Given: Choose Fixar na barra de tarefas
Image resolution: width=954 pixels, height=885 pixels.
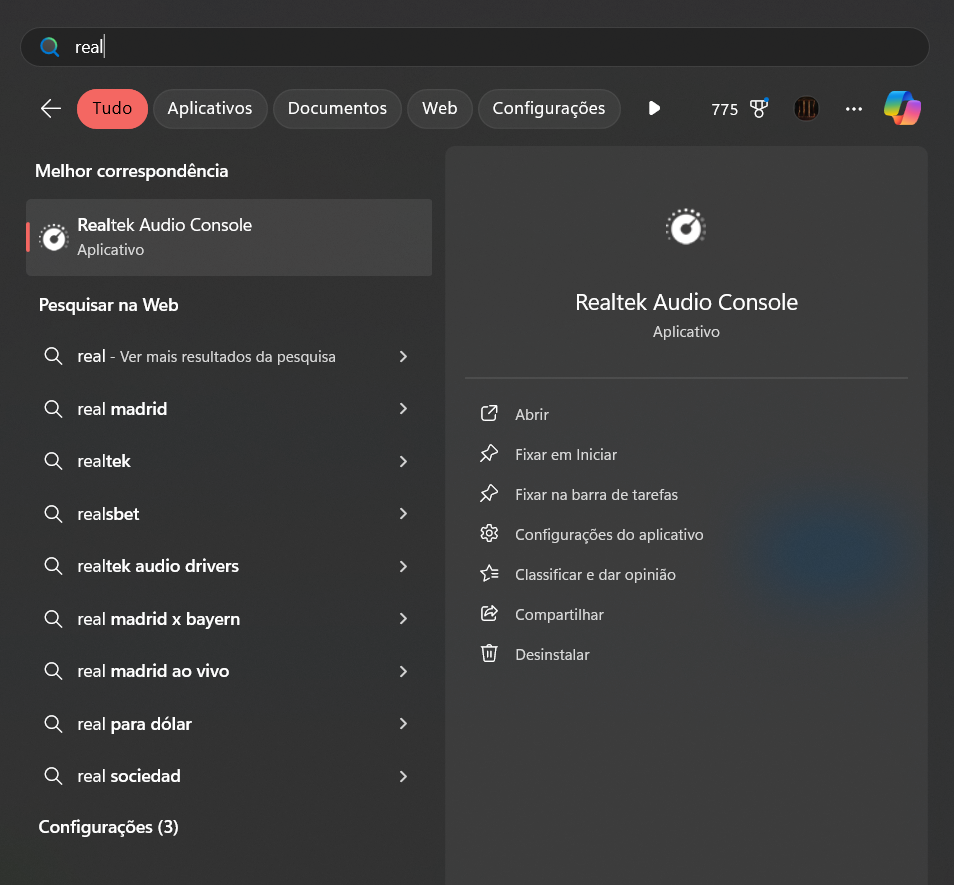Looking at the screenshot, I should [596, 495].
